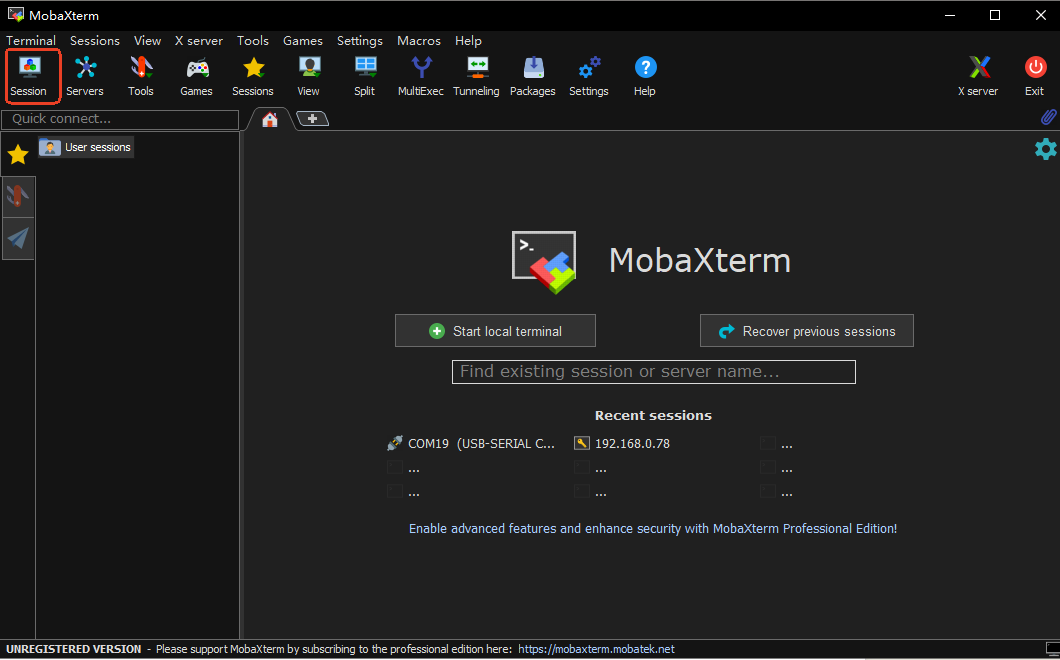Image resolution: width=1060 pixels, height=660 pixels.
Task: Click the Professional Edition promotion link
Action: click(653, 529)
